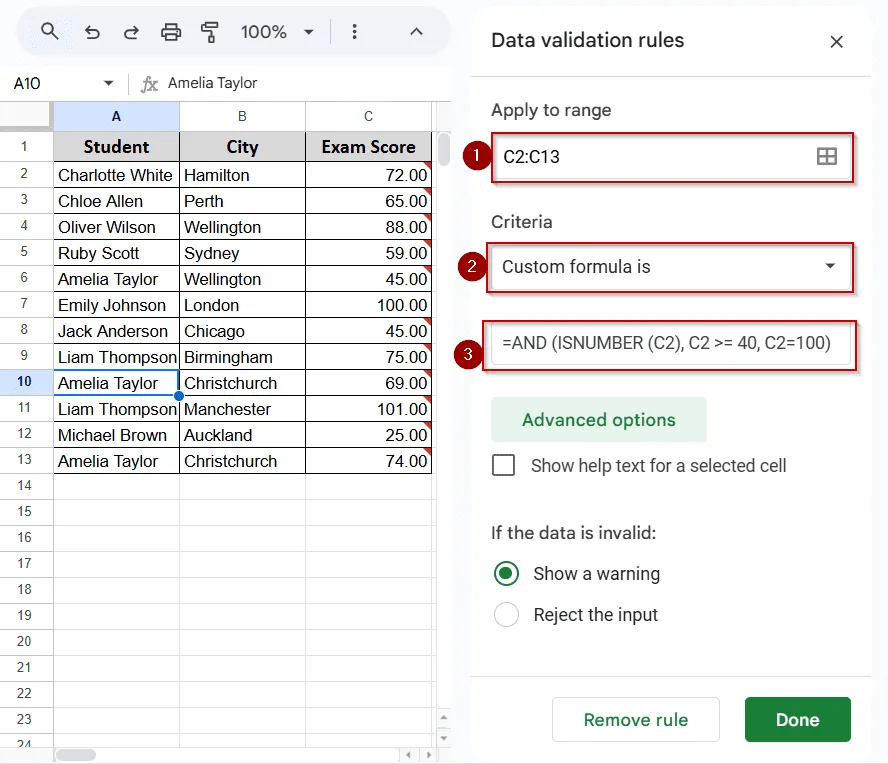This screenshot has height=764, width=888.
Task: Select column A header
Action: pyautogui.click(x=116, y=117)
